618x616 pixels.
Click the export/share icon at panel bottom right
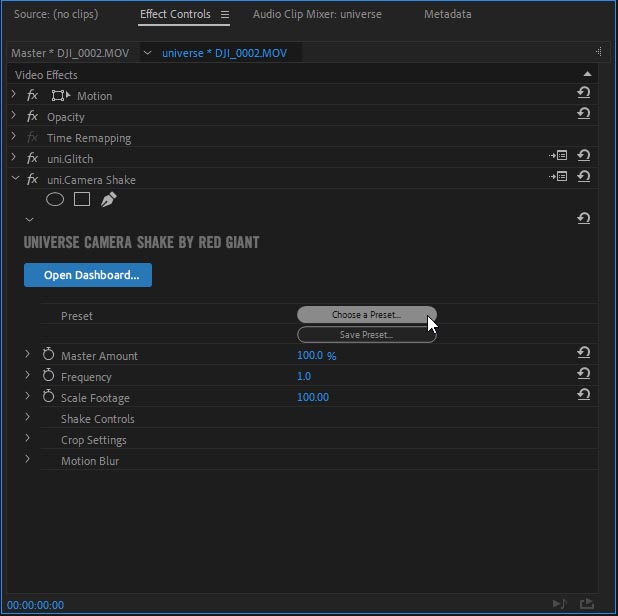(586, 604)
